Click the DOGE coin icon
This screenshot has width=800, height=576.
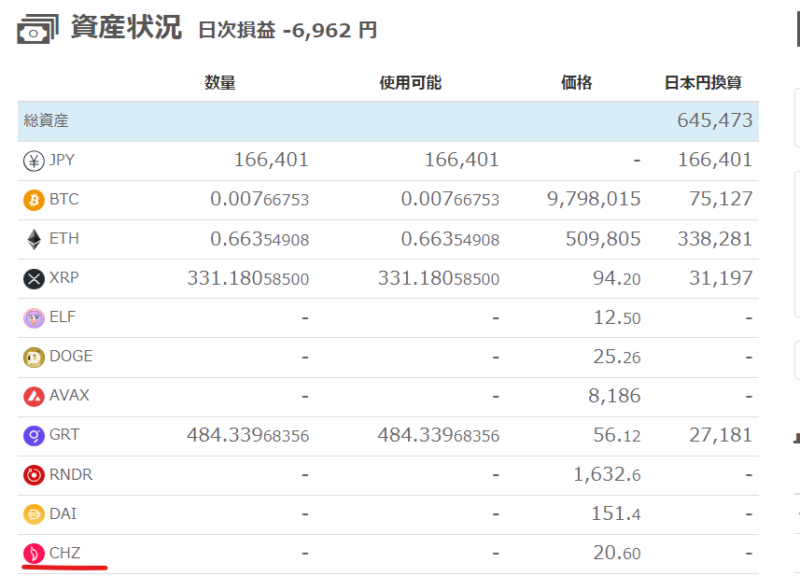34,358
